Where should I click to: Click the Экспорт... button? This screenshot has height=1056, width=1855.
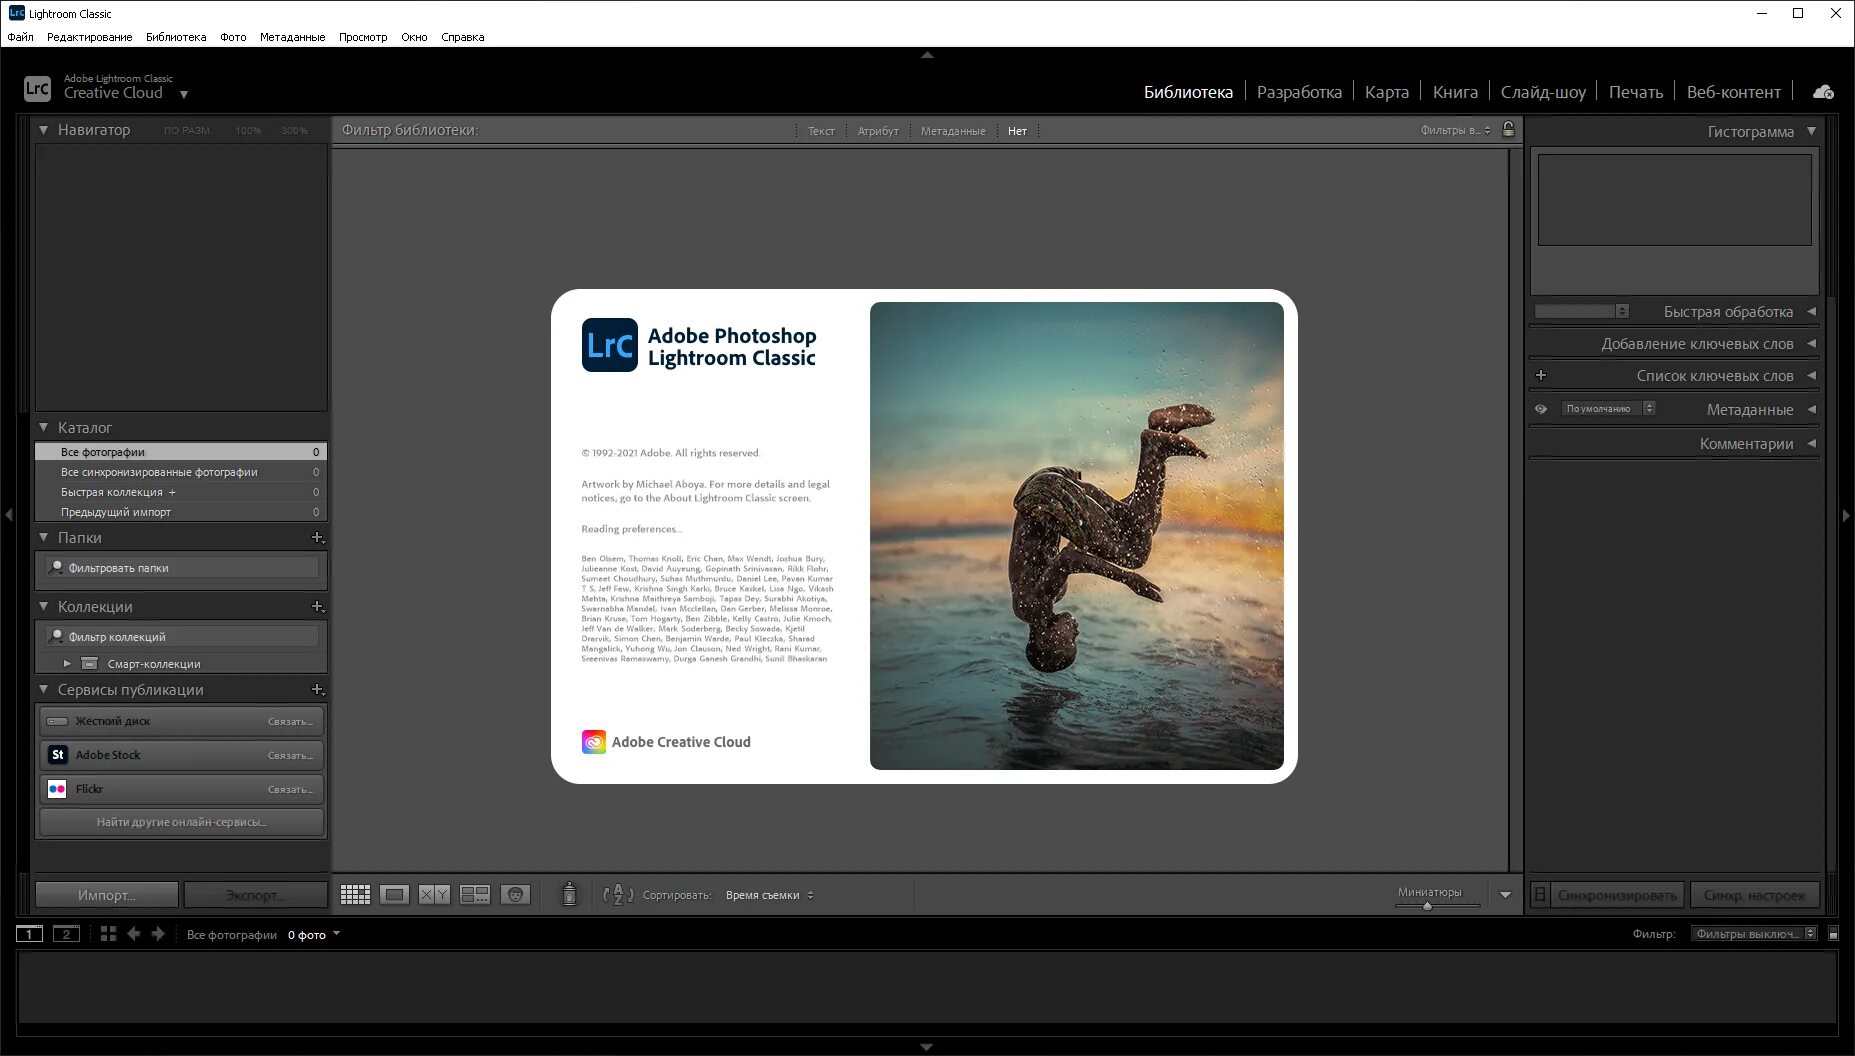coord(255,895)
